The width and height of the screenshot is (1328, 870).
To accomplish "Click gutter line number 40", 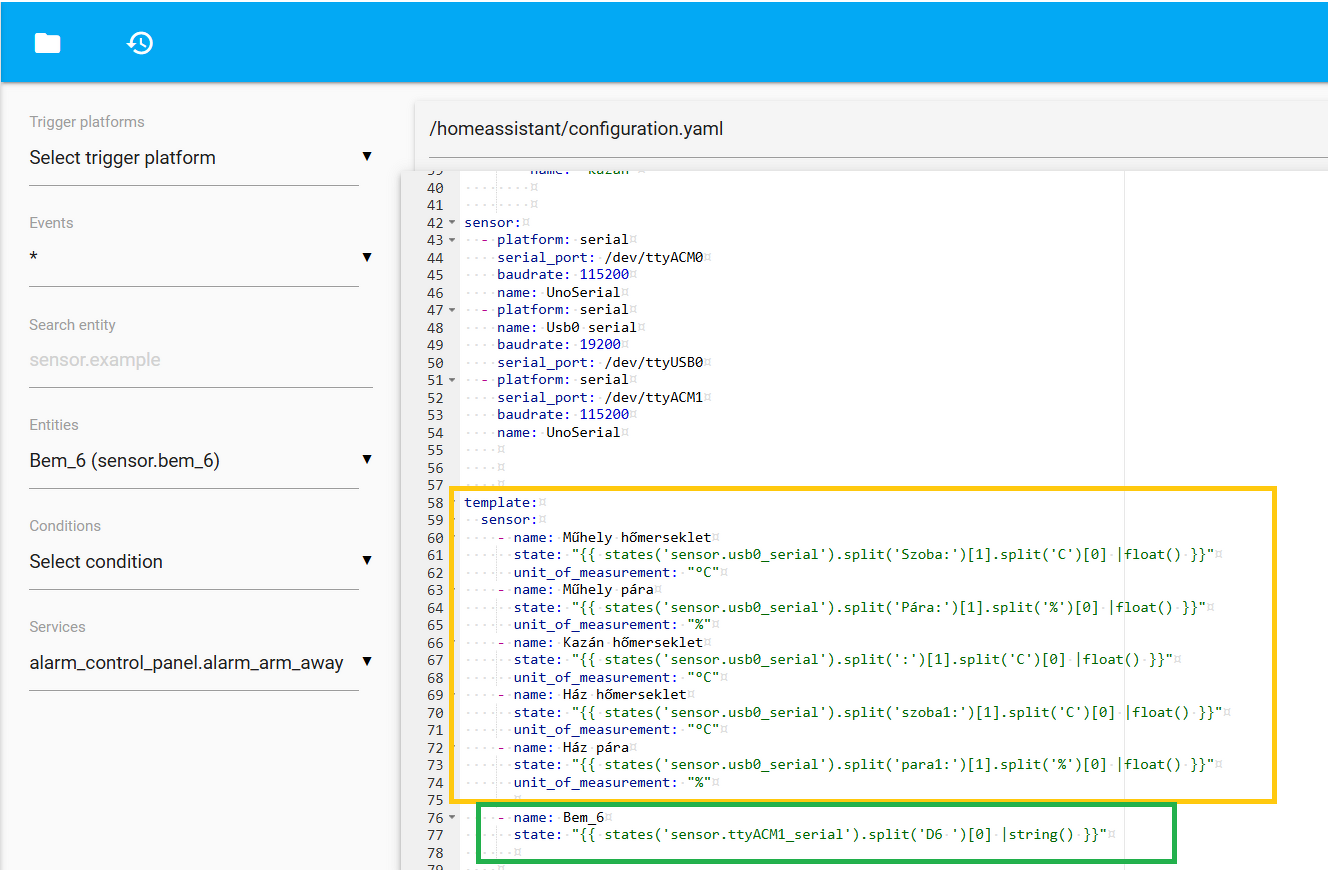I will tap(435, 188).
